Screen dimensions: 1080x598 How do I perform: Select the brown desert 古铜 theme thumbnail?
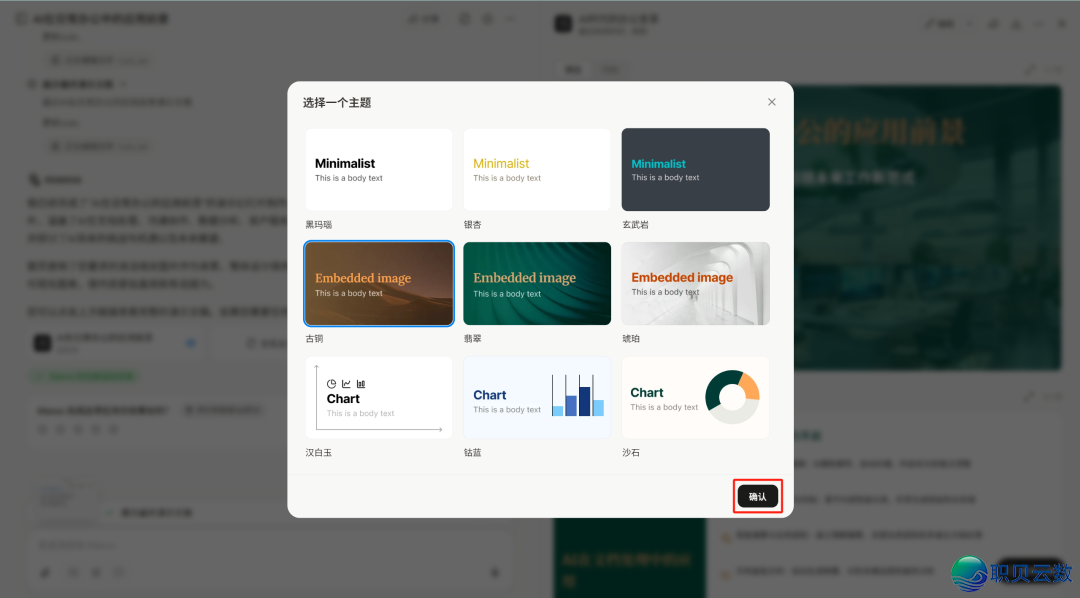click(x=379, y=284)
